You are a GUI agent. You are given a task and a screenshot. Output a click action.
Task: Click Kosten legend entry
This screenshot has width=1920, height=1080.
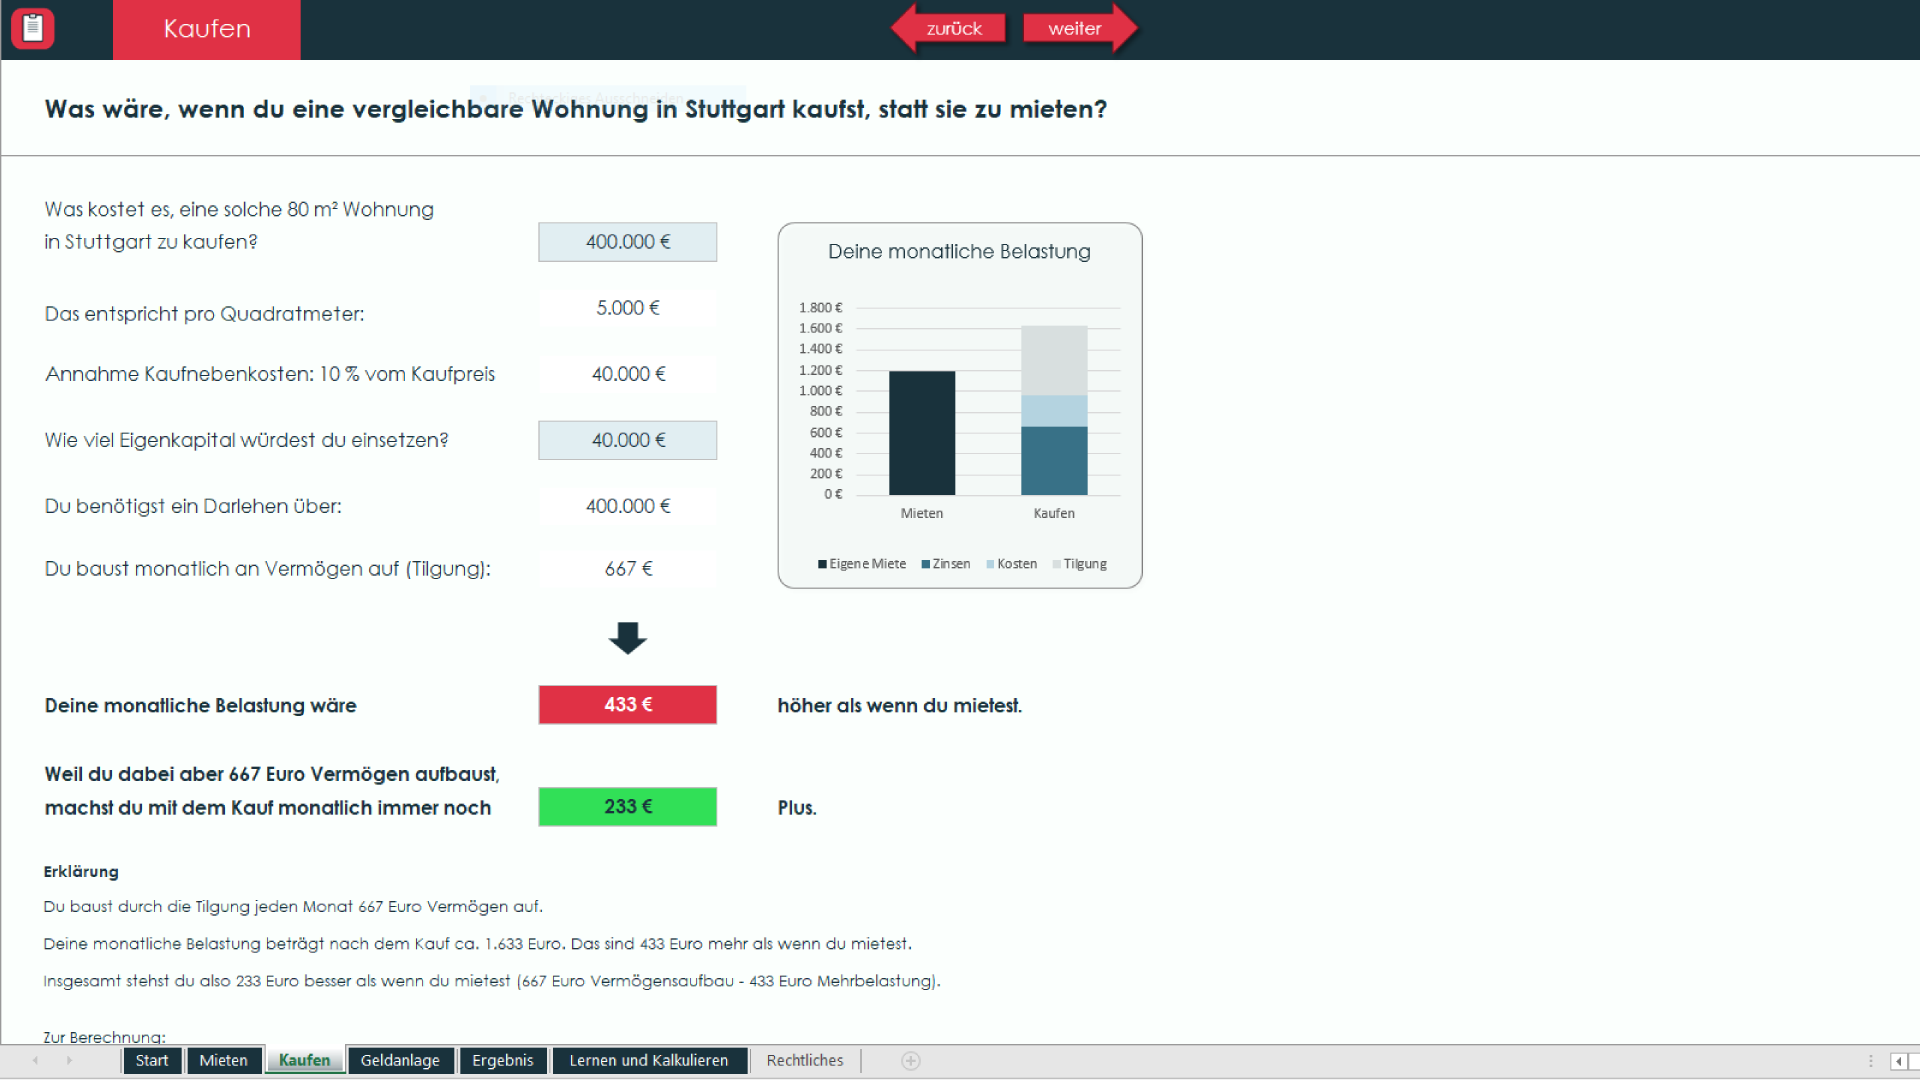(1012, 564)
